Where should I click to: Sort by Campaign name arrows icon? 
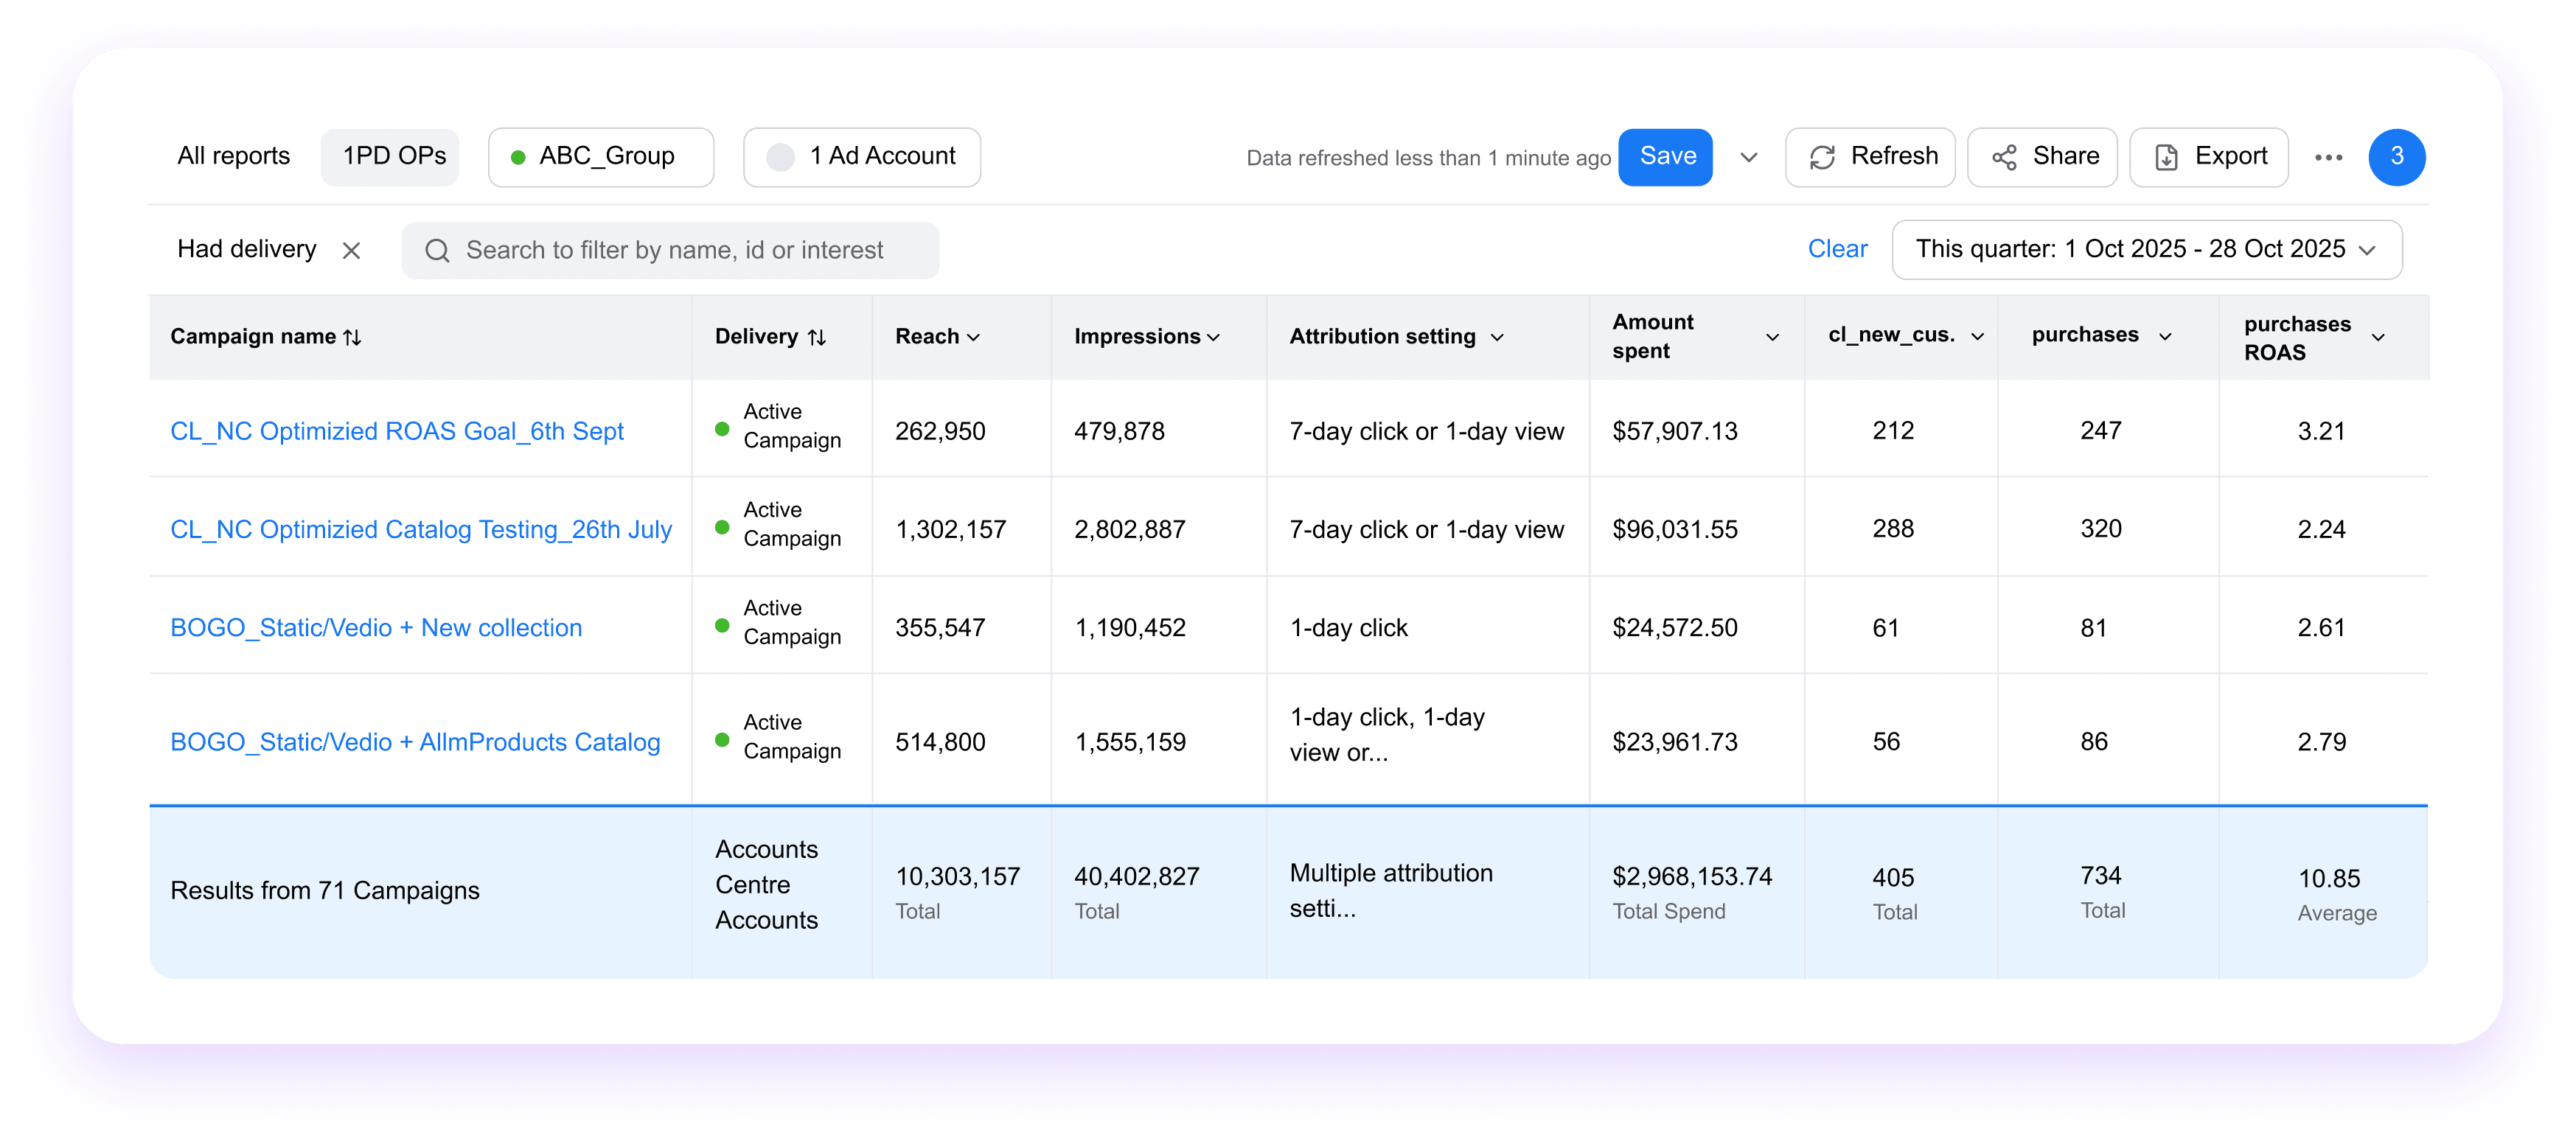click(x=352, y=337)
